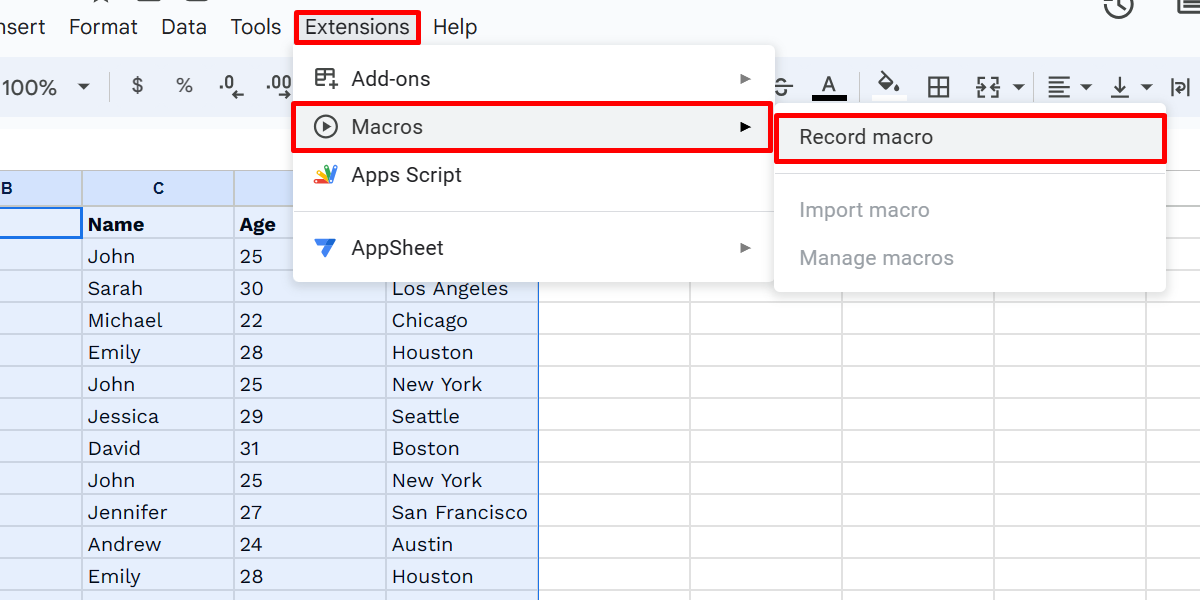
Task: Open the version history clock icon
Action: tap(1118, 8)
